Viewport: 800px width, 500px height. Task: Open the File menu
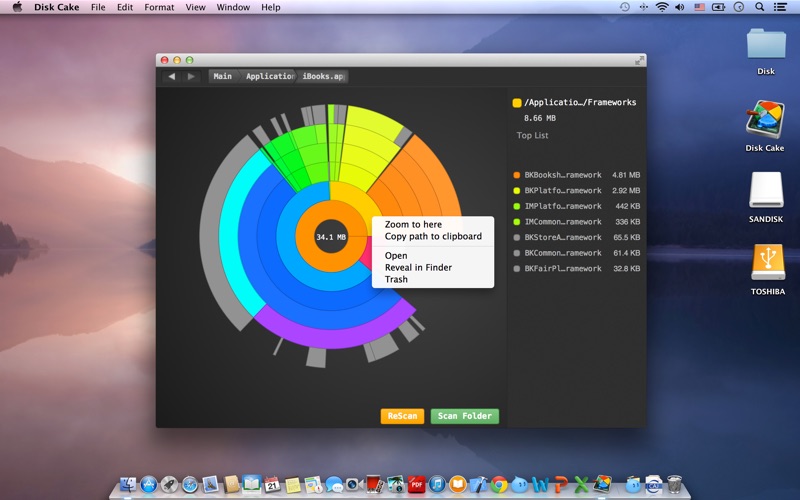point(98,7)
